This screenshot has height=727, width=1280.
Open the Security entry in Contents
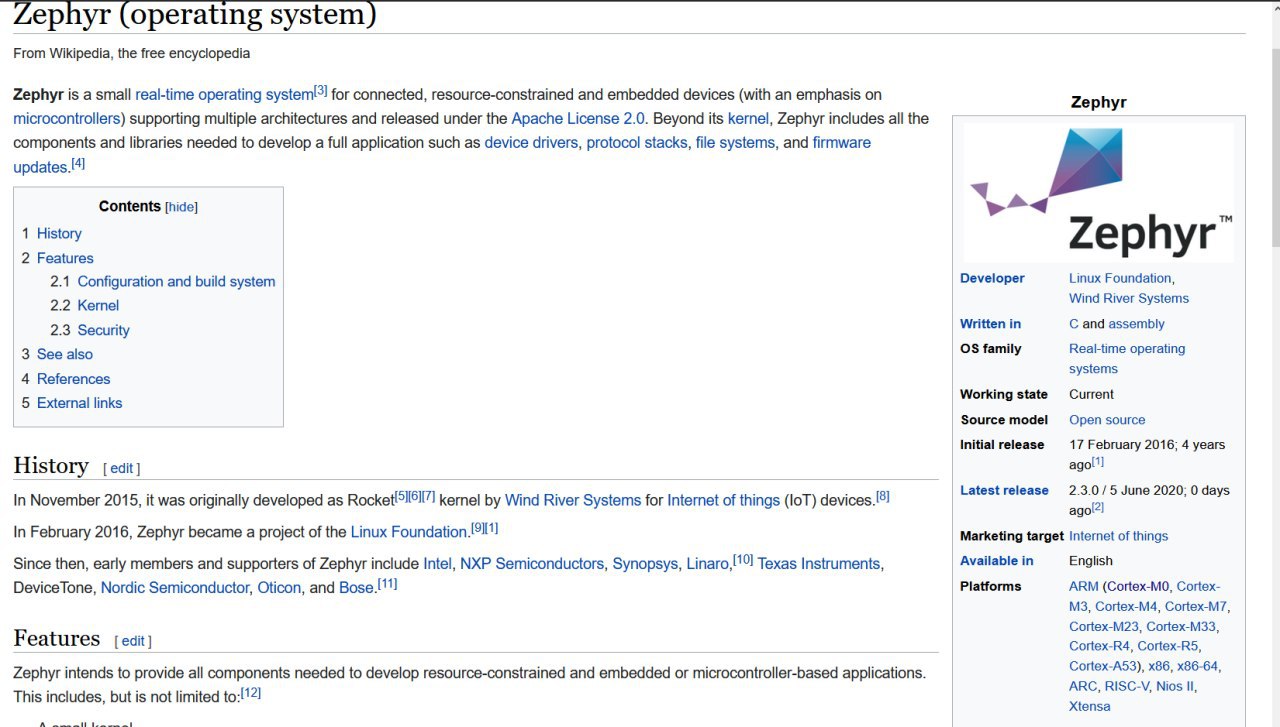104,330
